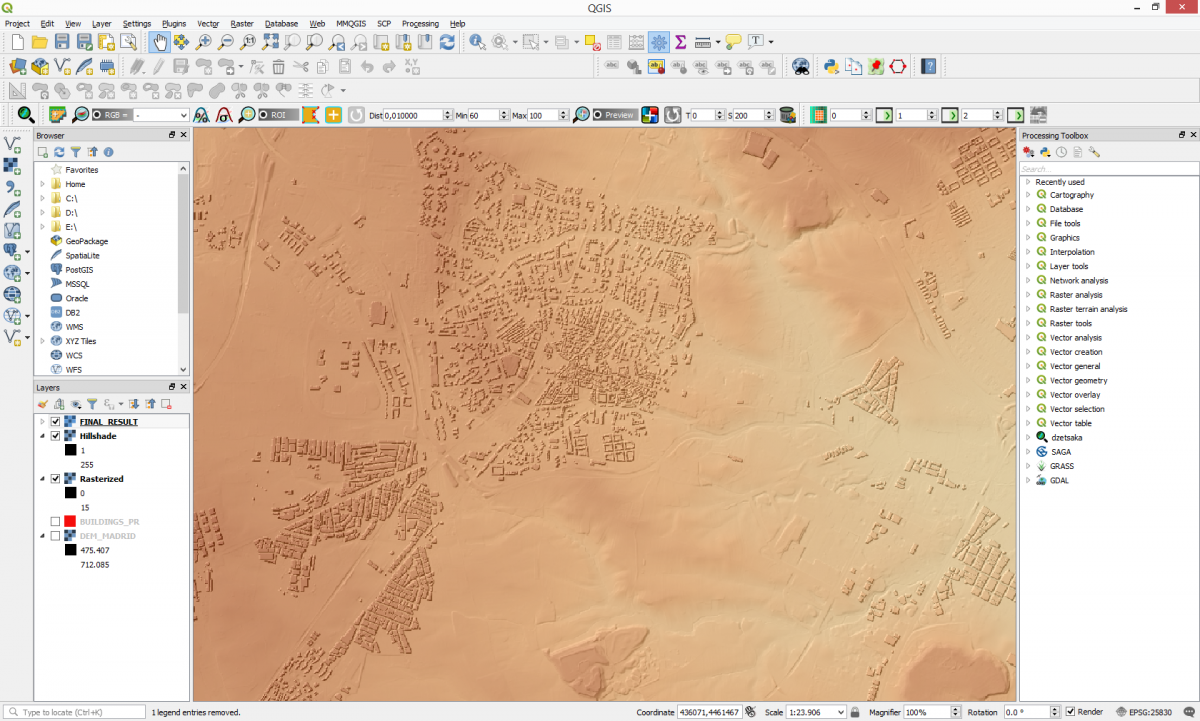Enable the BUILDINGS_PR layer checkbox
Image resolution: width=1200 pixels, height=721 pixels.
click(56, 522)
